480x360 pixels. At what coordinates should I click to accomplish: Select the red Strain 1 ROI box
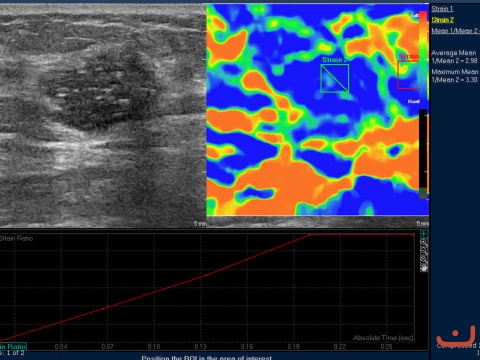(408, 75)
